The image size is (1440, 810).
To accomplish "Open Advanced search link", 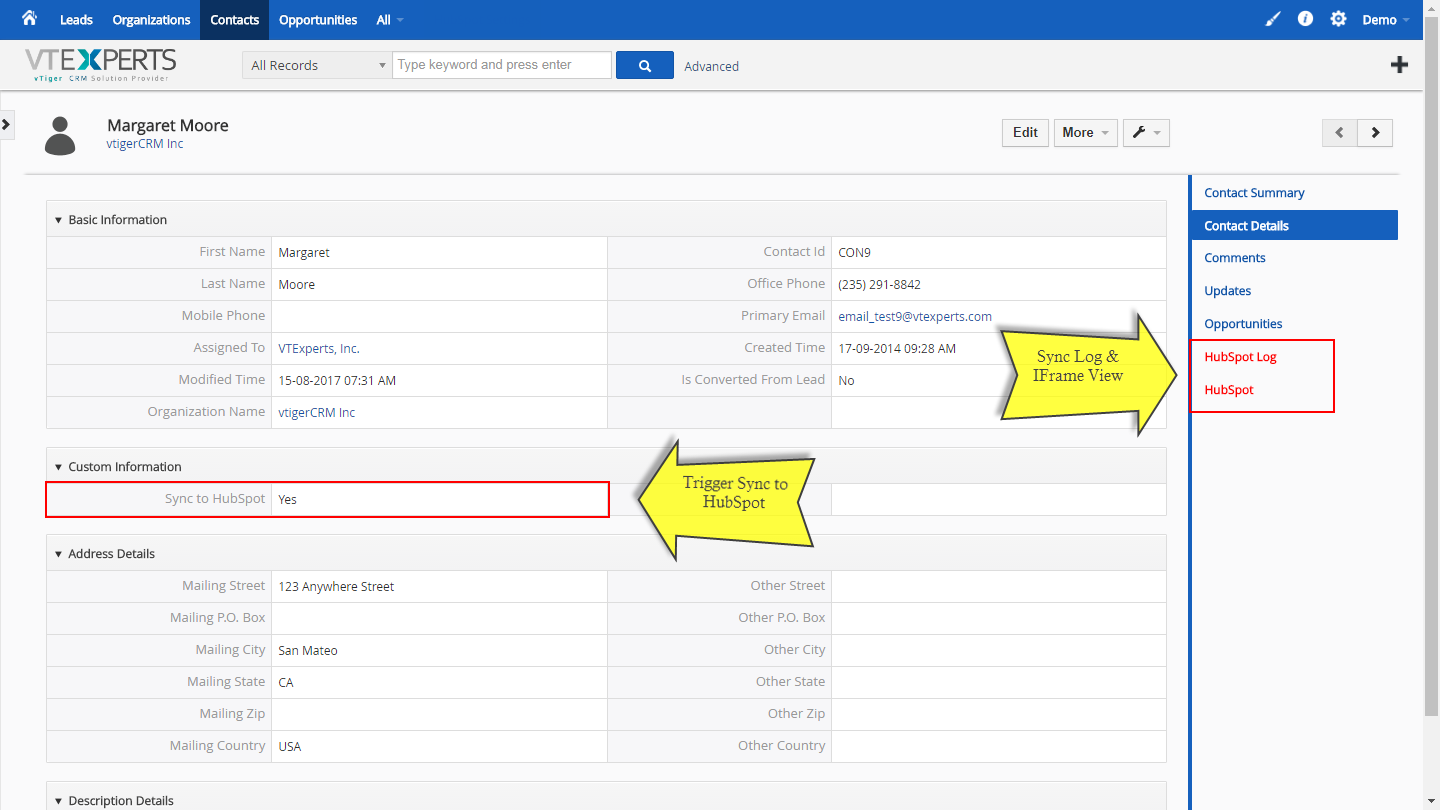I will [x=712, y=66].
